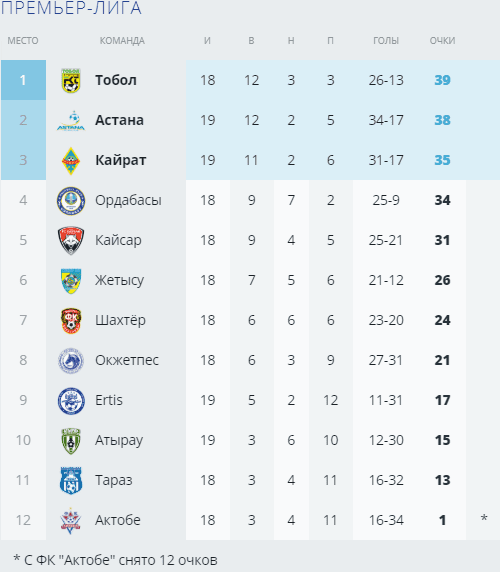Click the Тобол club logo
Screen dimensions: 500x572
point(71,80)
